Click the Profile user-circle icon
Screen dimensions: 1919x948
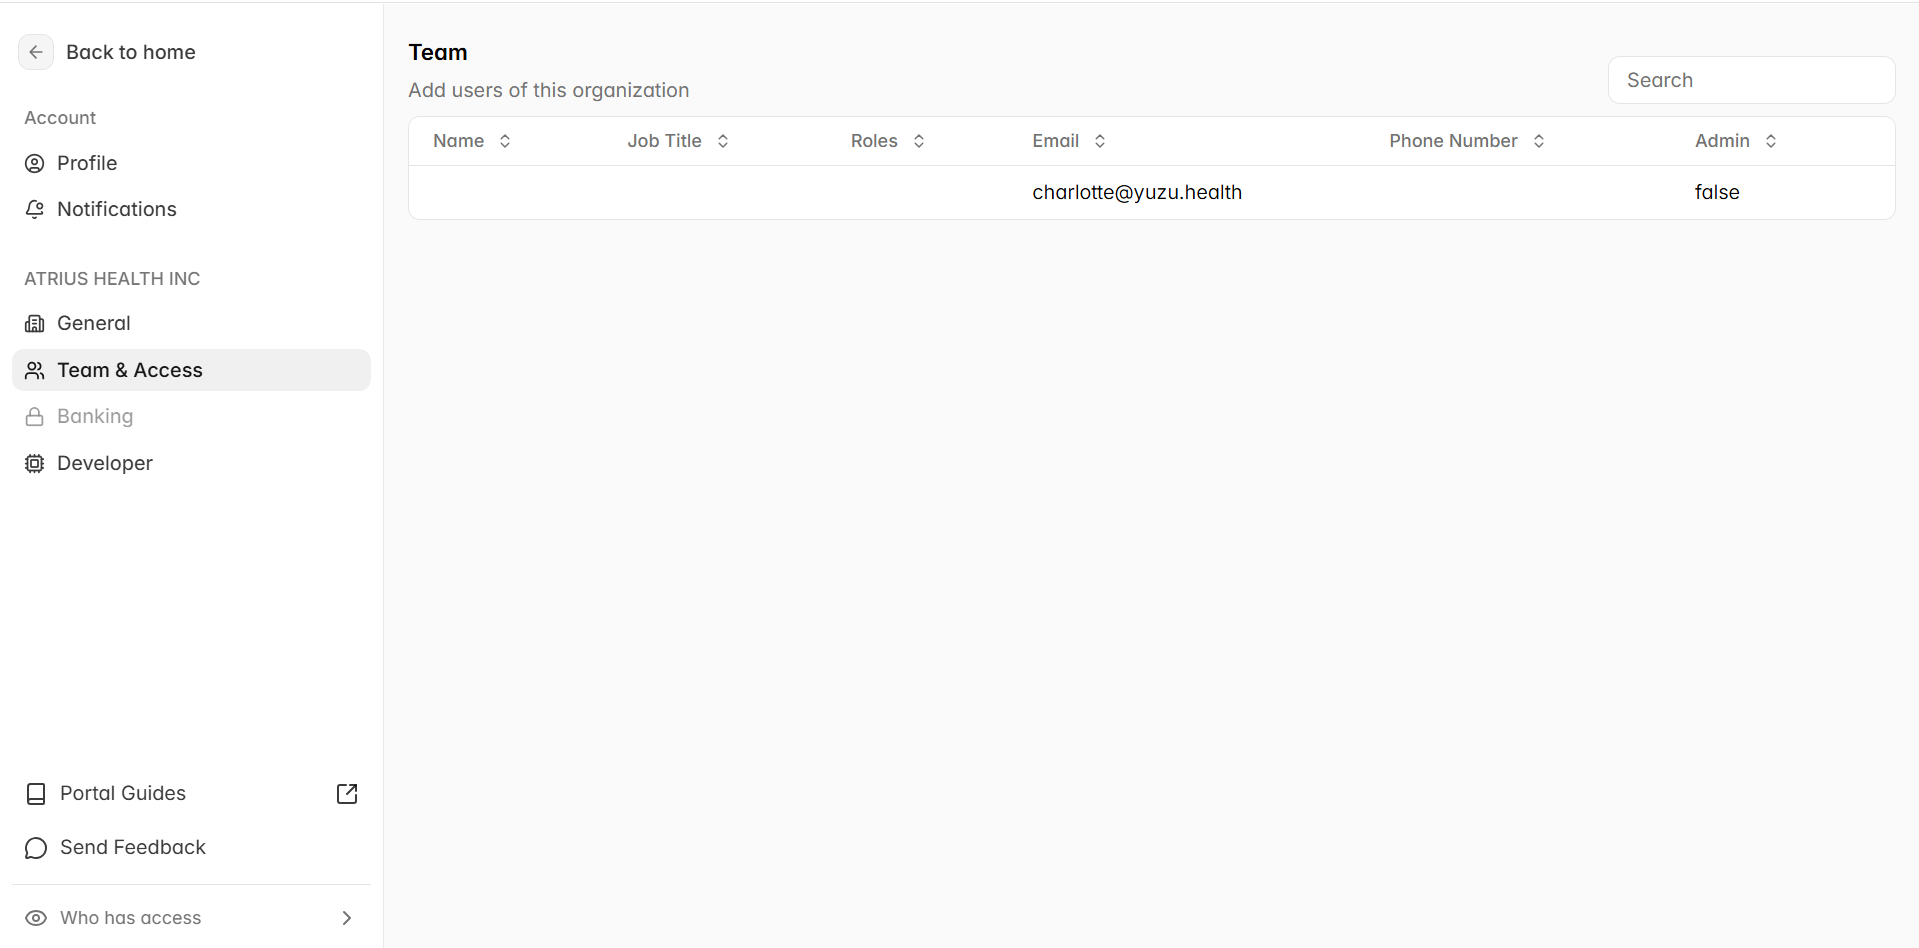pos(35,164)
